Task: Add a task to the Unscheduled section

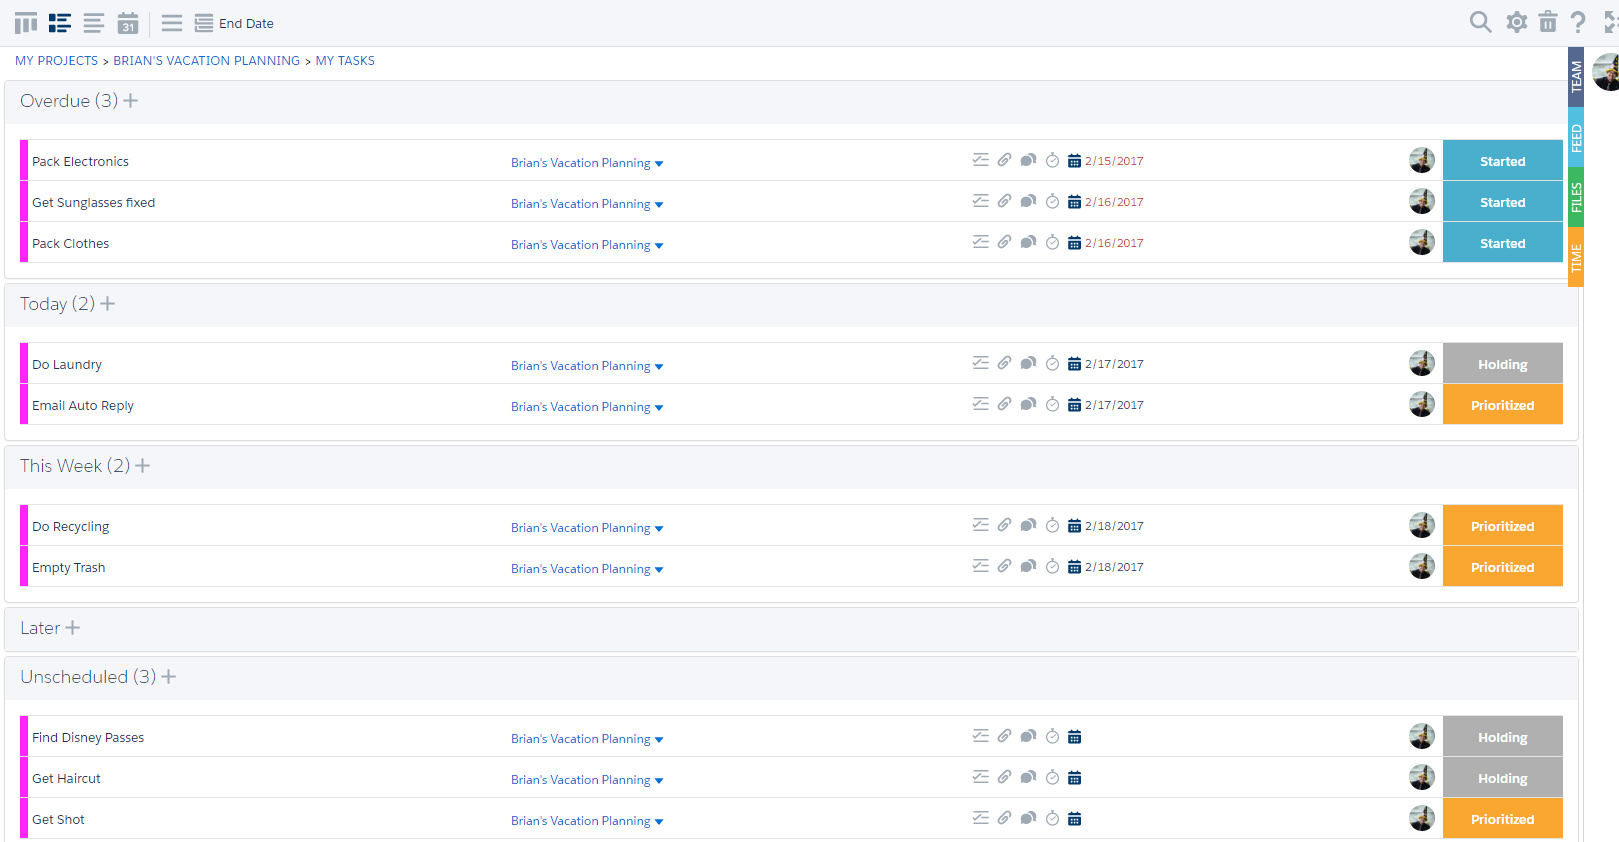Action: pyautogui.click(x=169, y=677)
